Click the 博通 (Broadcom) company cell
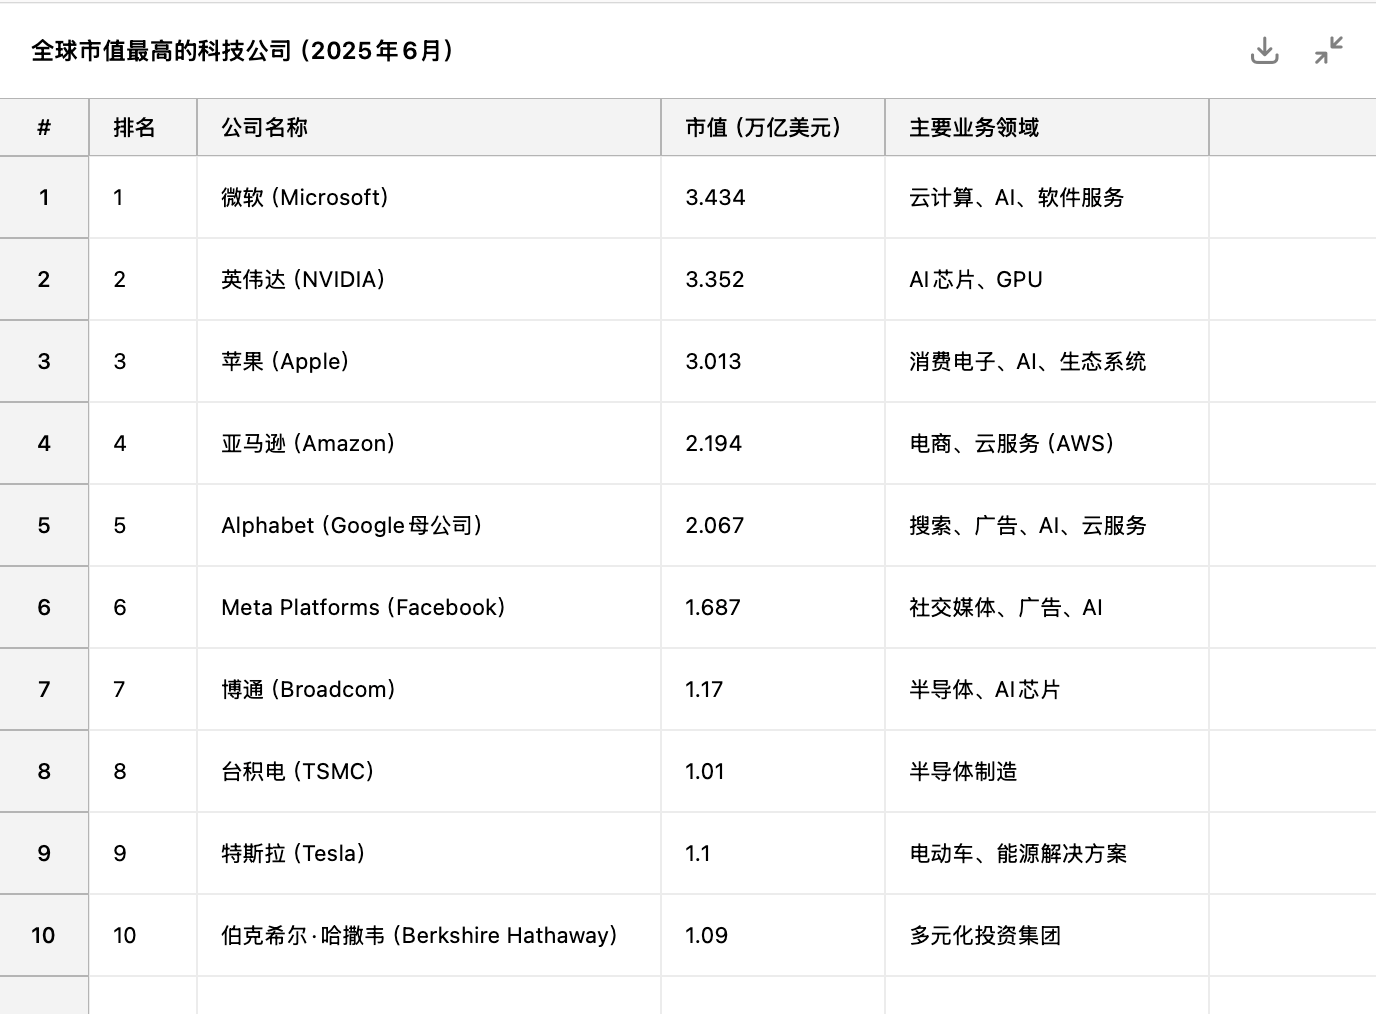1376x1014 pixels. (x=429, y=689)
